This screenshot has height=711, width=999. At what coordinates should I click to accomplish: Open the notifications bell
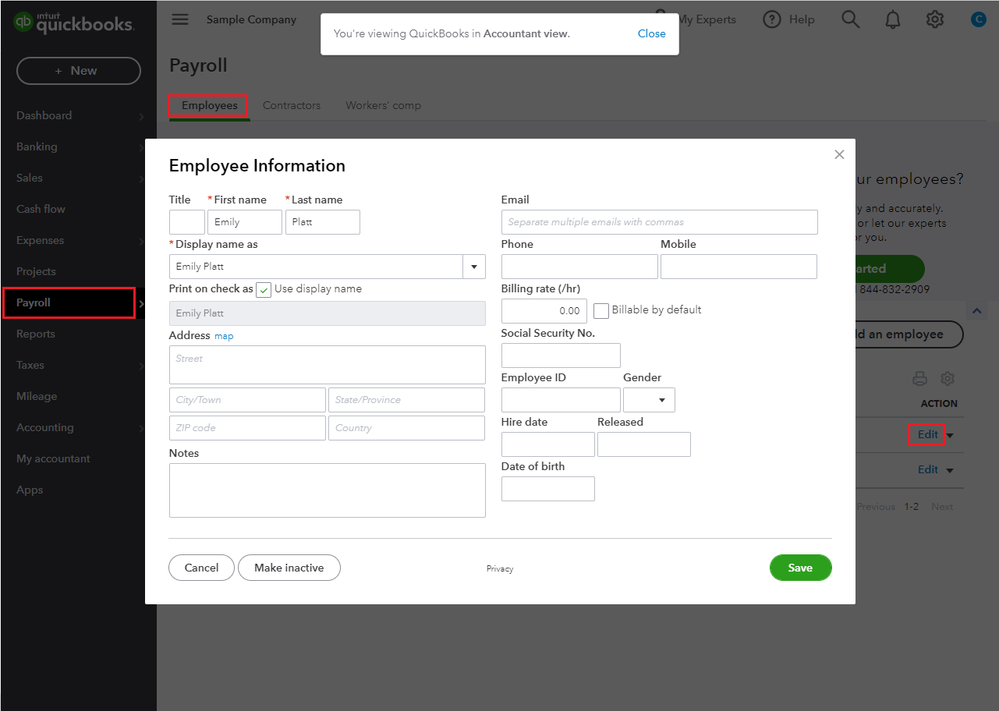point(893,20)
